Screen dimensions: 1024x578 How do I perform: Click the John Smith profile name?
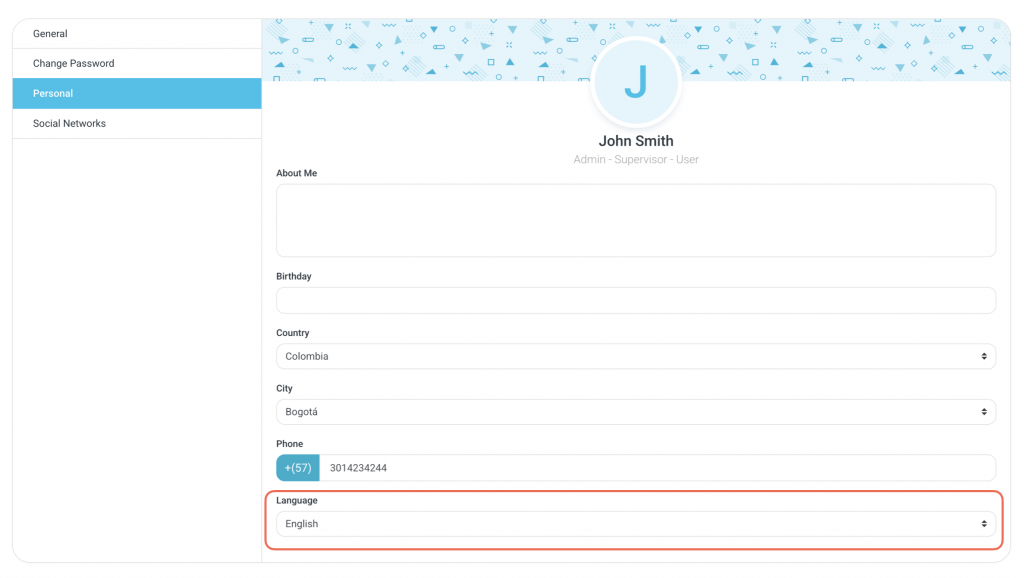tap(636, 141)
